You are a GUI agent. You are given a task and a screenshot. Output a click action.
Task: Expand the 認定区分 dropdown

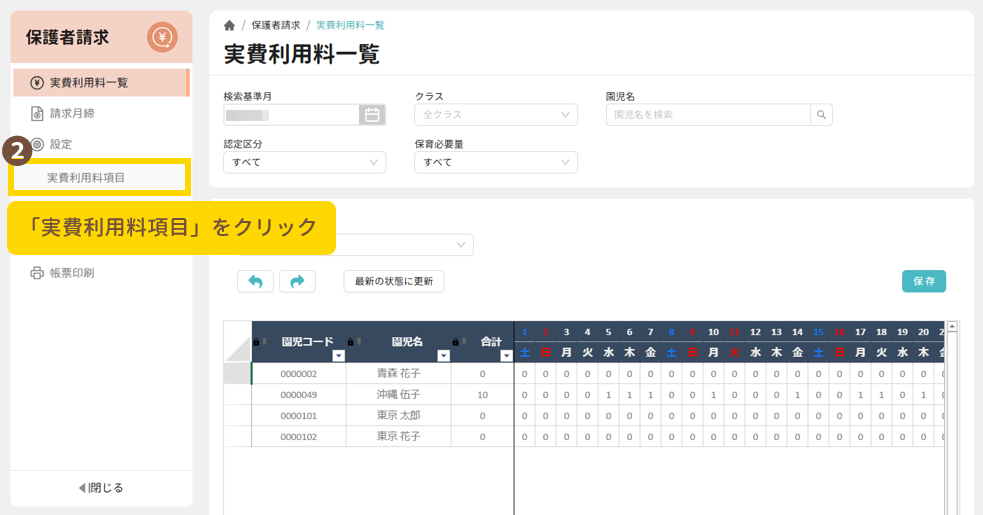point(304,162)
